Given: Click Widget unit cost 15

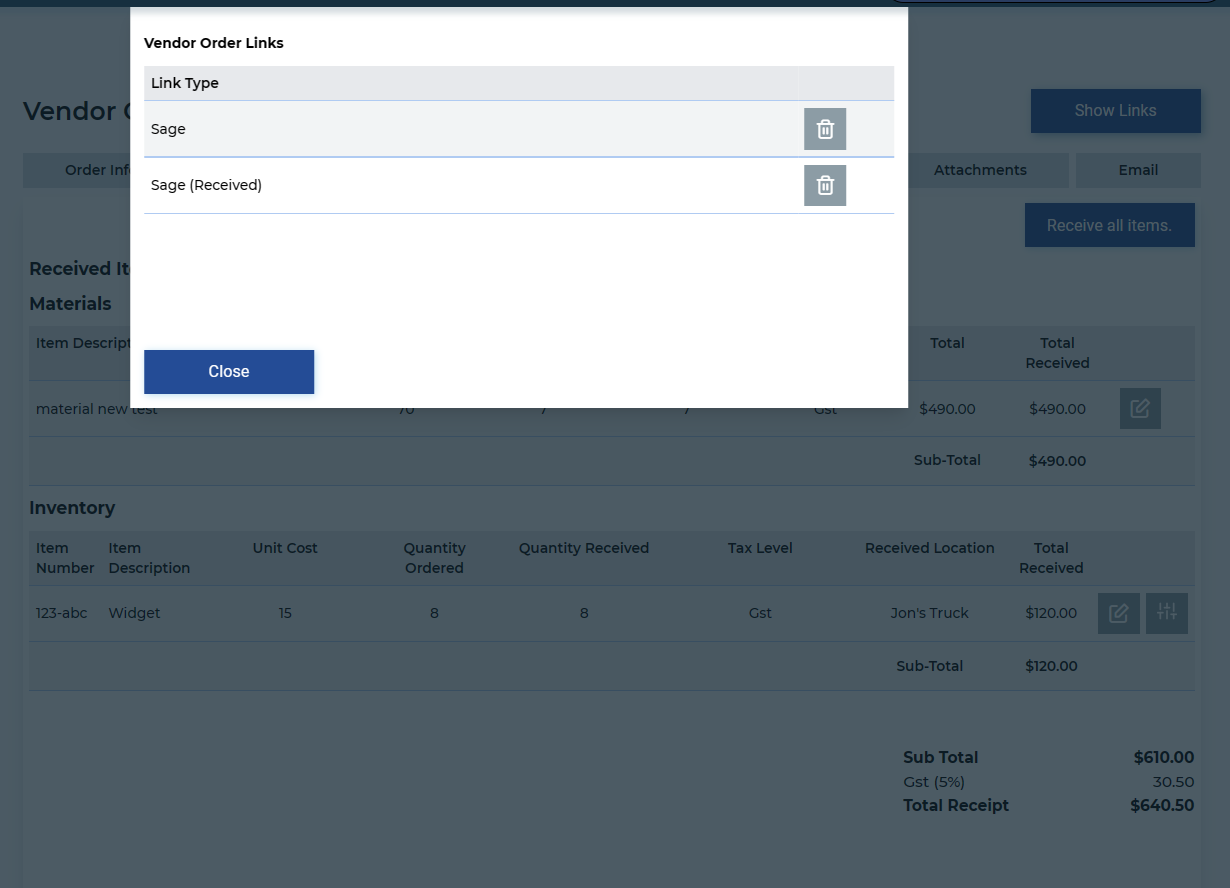Looking at the screenshot, I should tap(285, 613).
